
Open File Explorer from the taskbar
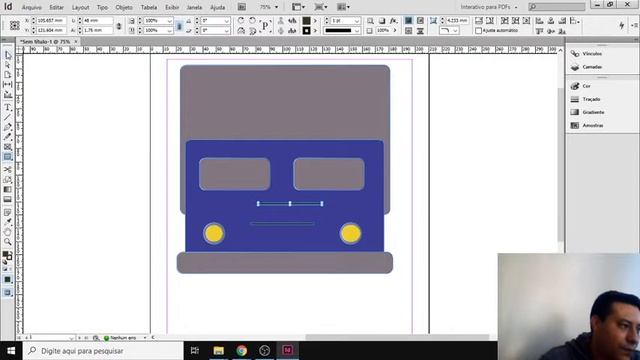tap(218, 351)
